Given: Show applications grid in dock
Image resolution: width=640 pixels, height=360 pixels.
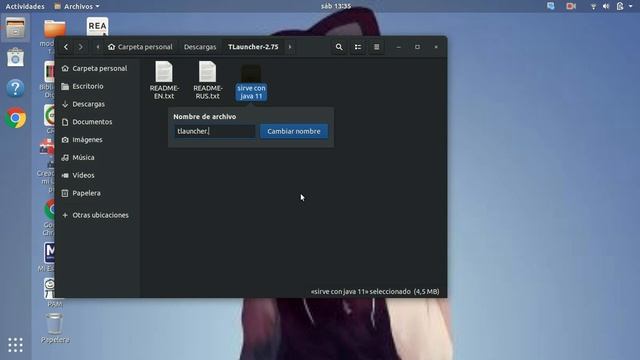Looking at the screenshot, I should point(16,345).
